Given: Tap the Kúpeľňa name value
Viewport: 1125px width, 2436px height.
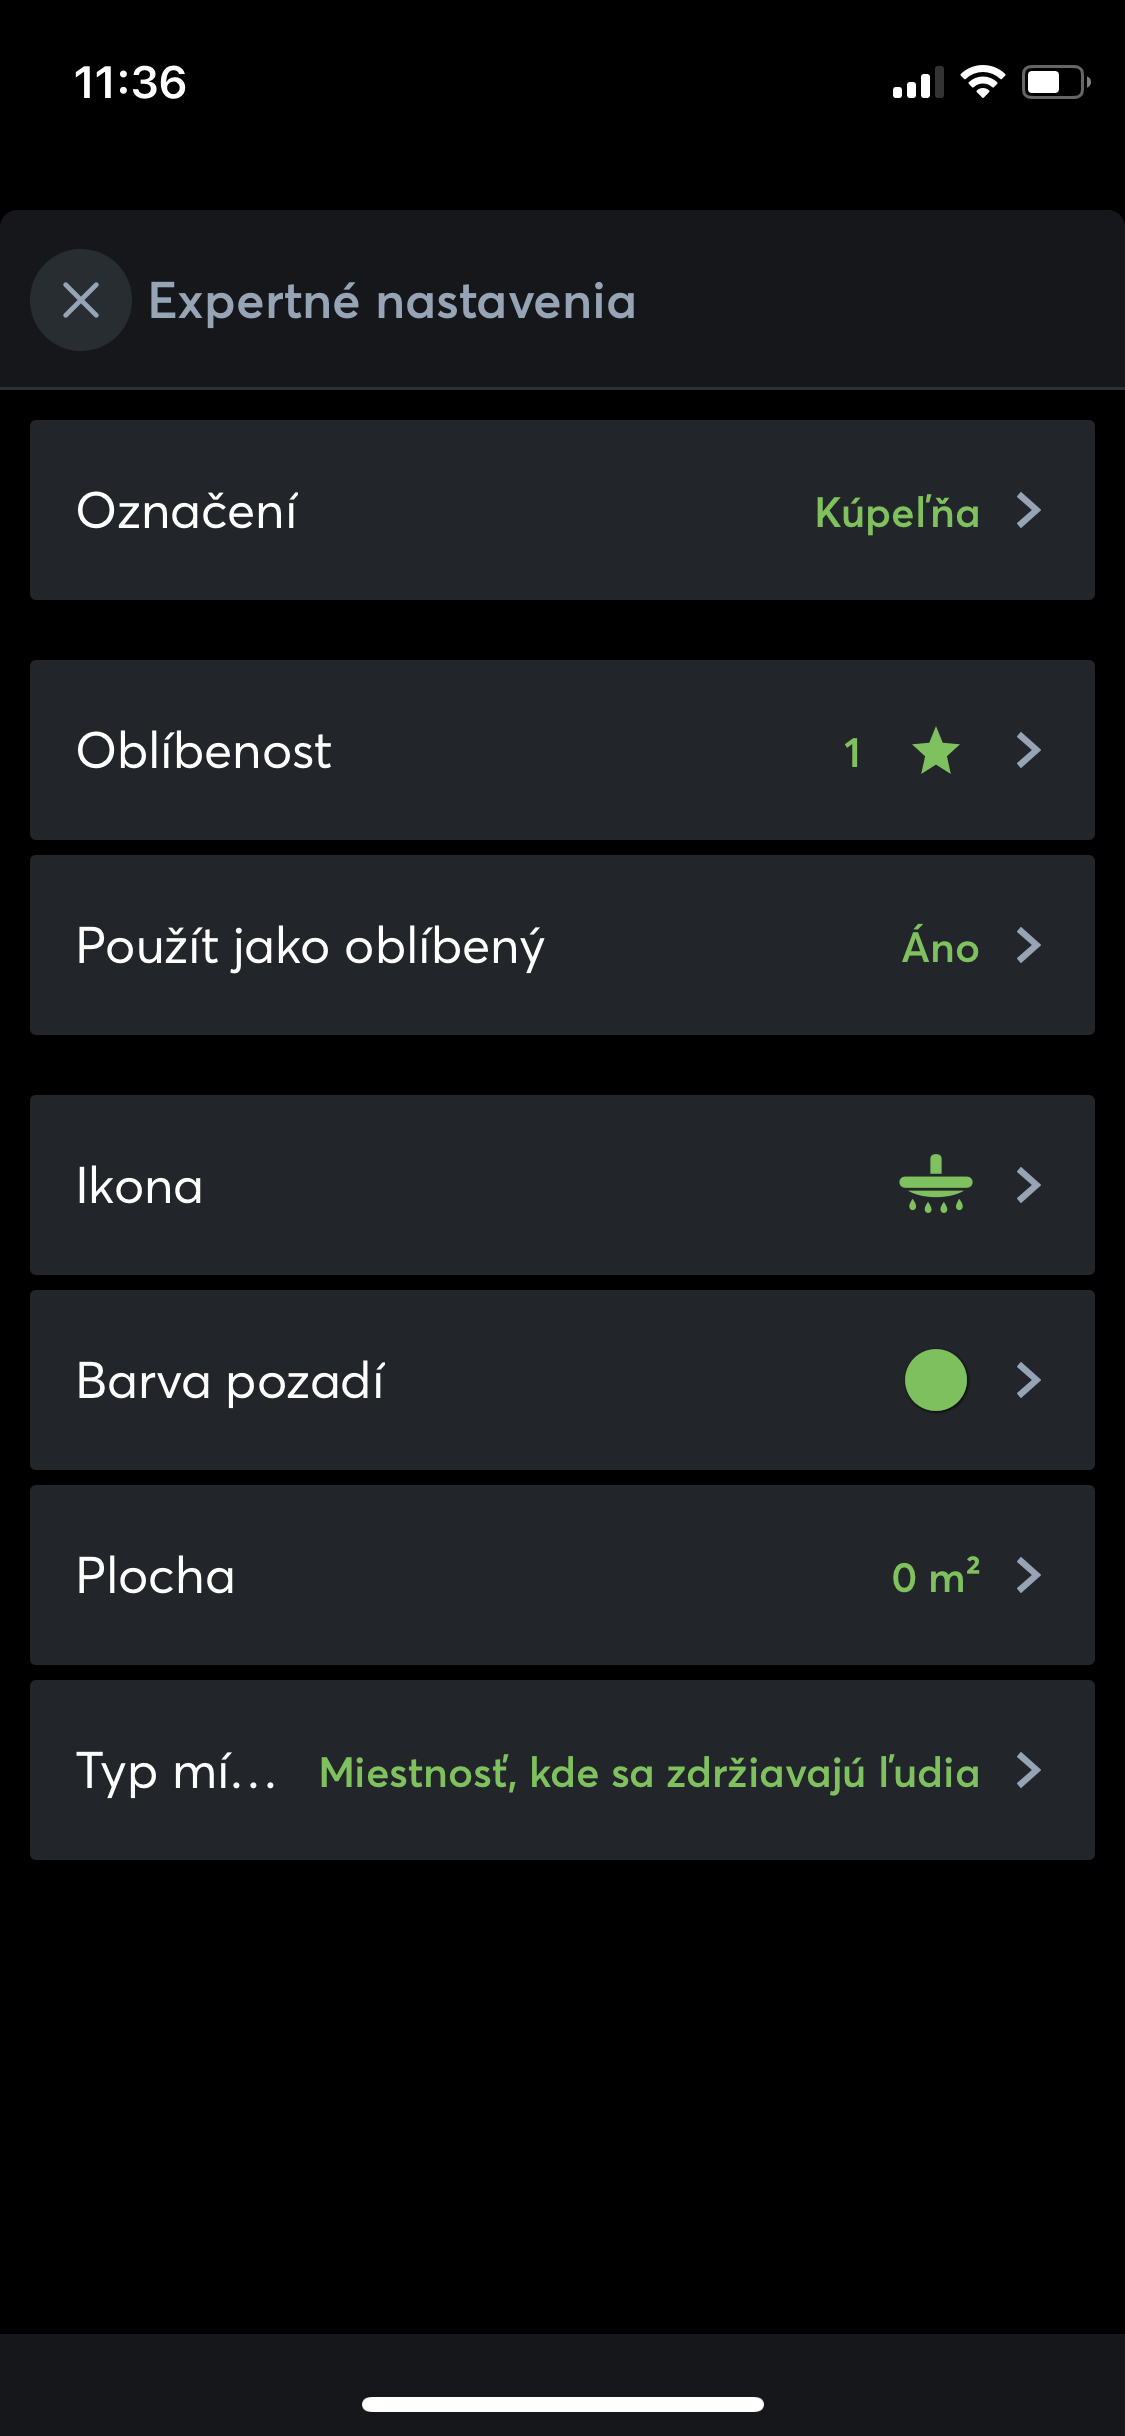Looking at the screenshot, I should pos(897,513).
